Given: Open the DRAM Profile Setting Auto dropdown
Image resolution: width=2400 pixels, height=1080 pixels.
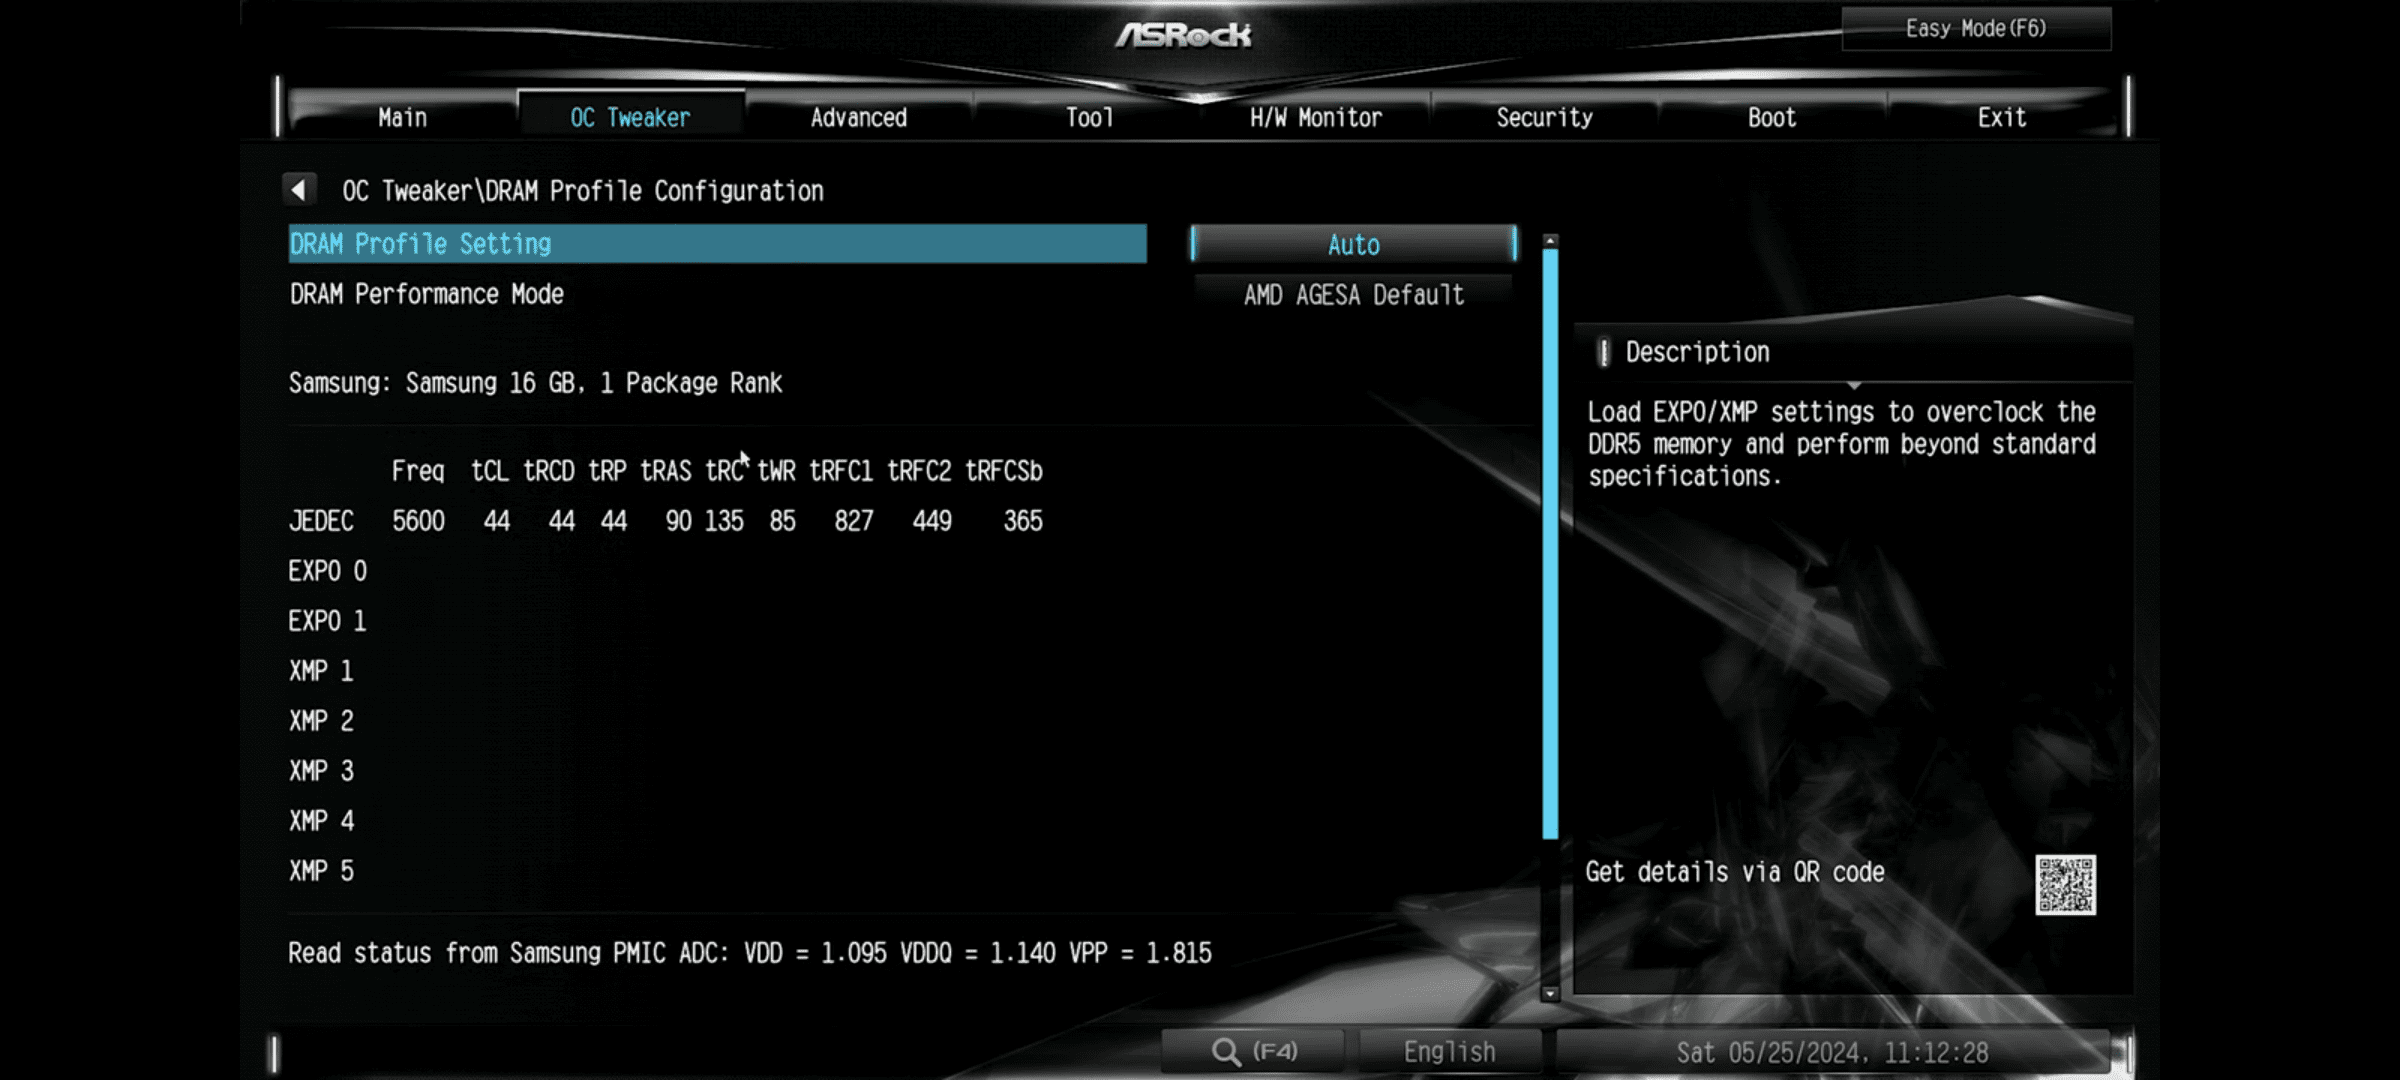Looking at the screenshot, I should tap(1354, 245).
